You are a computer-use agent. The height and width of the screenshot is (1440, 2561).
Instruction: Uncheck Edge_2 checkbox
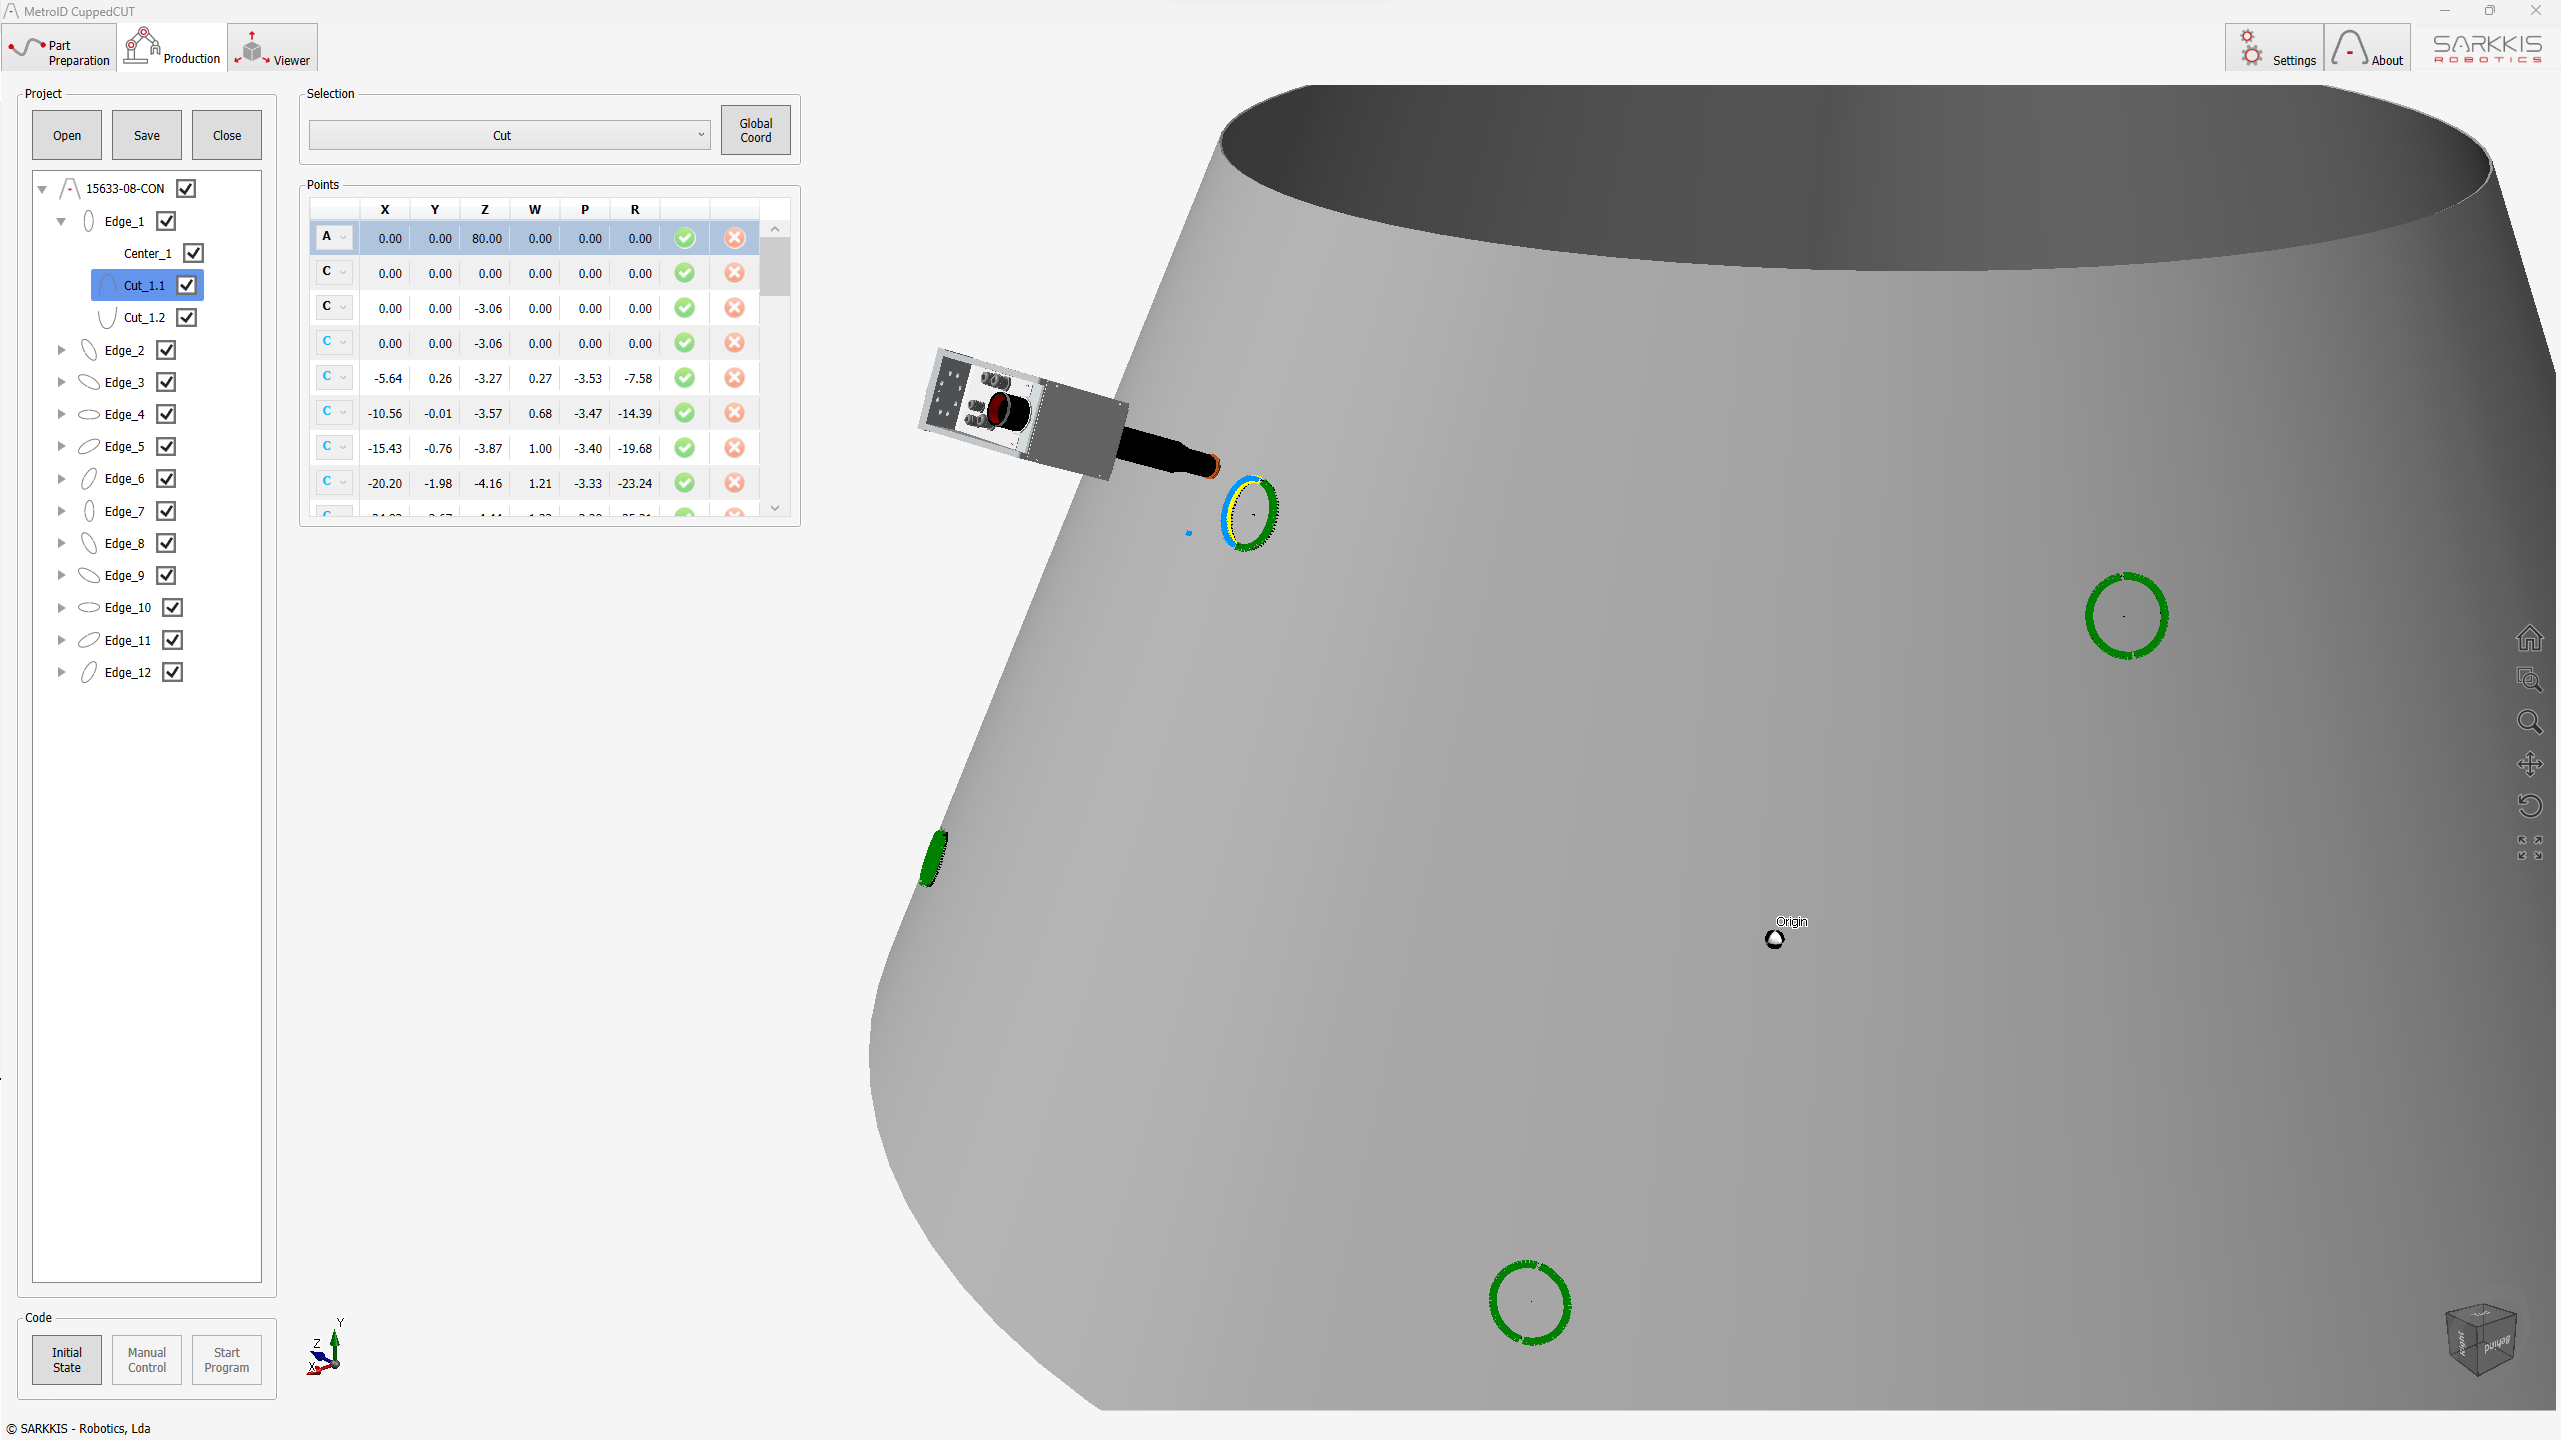[x=166, y=350]
